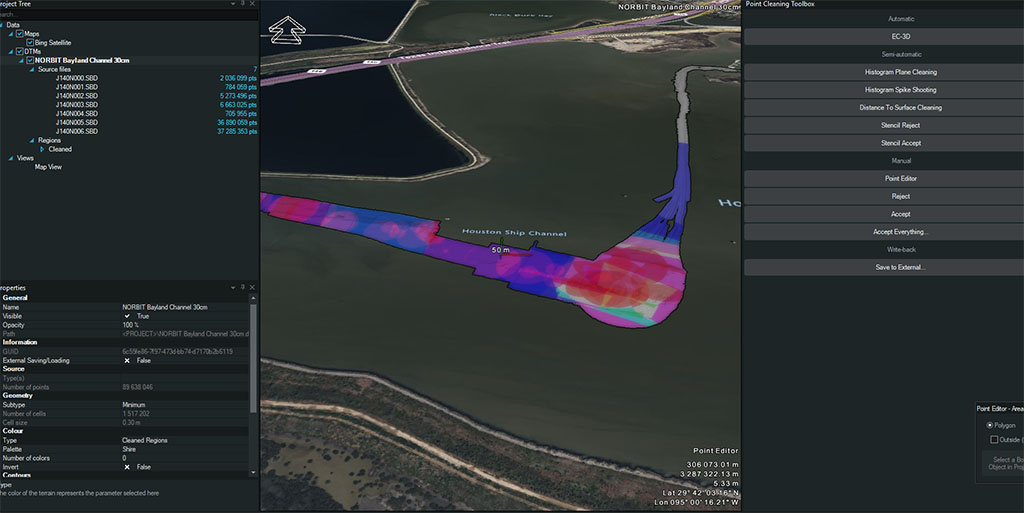Pin the Project Tree panel
Viewport: 1024px width, 513px height.
point(240,4)
